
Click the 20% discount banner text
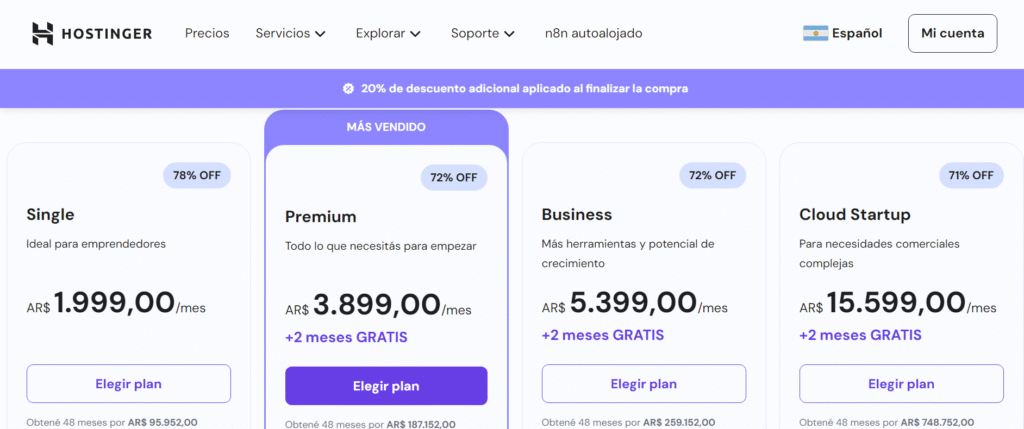tap(524, 88)
